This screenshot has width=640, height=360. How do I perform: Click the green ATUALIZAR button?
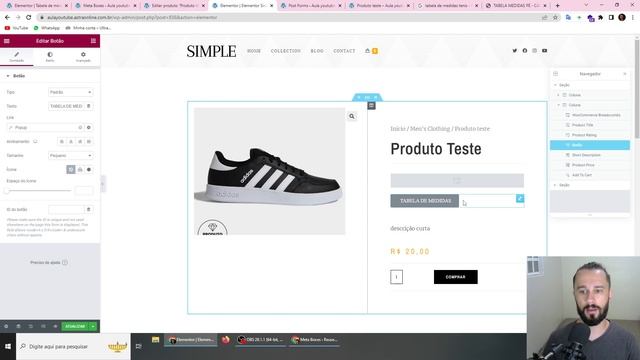(x=75, y=327)
